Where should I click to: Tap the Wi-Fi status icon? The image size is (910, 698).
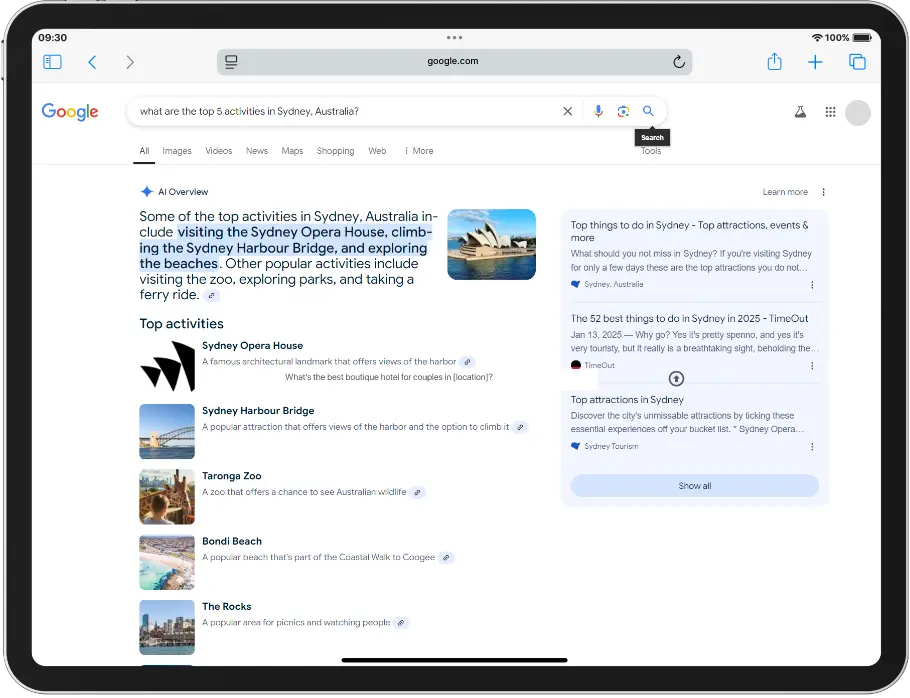tap(817, 38)
